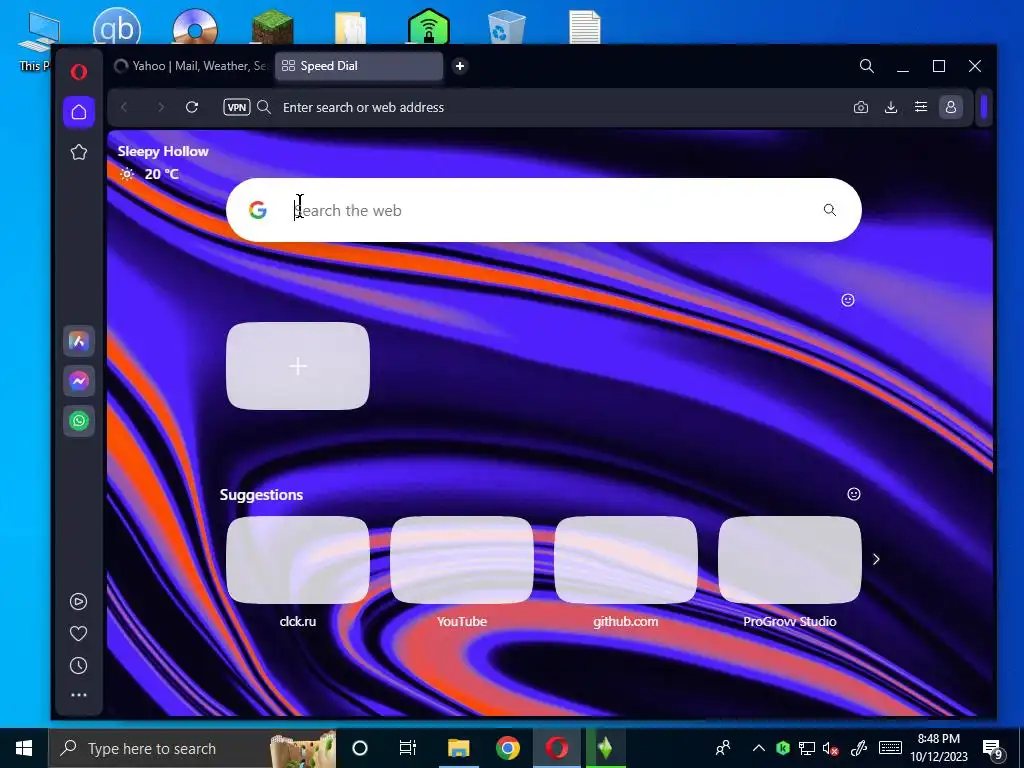Open the YouTube suggestion tile
The width and height of the screenshot is (1024, 768).
click(462, 560)
